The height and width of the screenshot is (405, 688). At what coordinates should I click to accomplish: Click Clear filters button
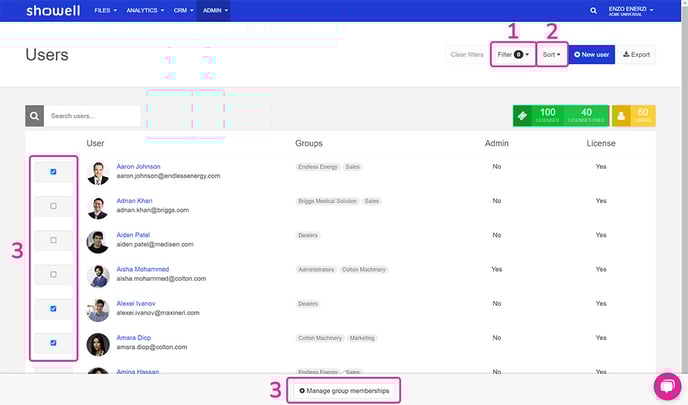467,54
